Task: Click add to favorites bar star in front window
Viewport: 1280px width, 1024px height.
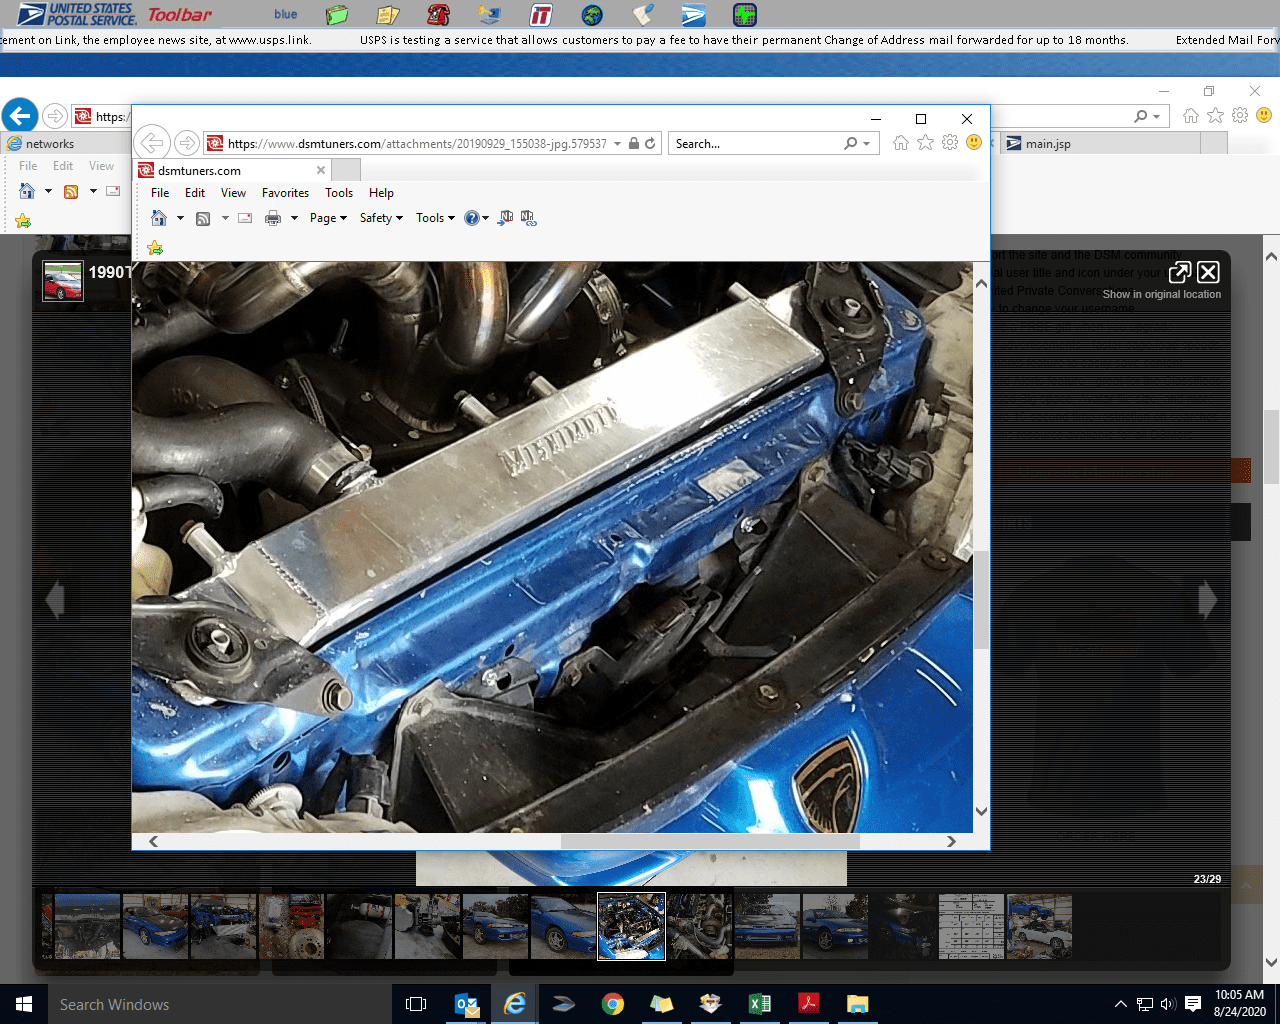Action: coord(155,247)
